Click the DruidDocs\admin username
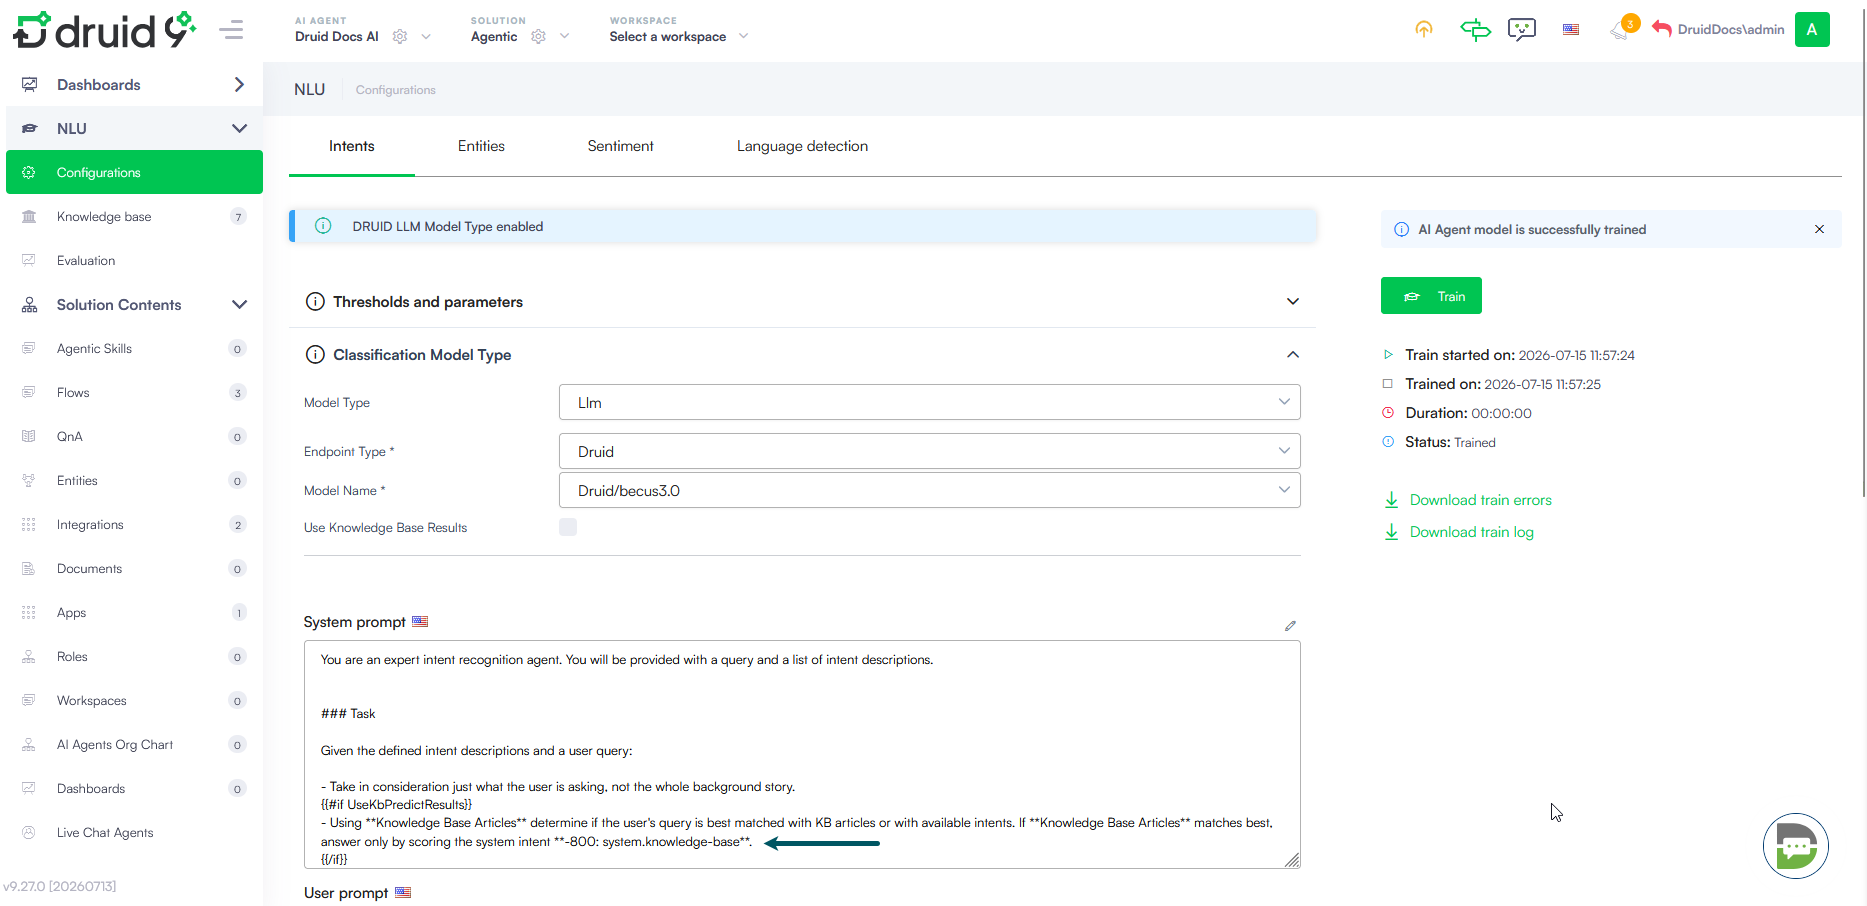This screenshot has height=906, width=1867. (x=1731, y=29)
